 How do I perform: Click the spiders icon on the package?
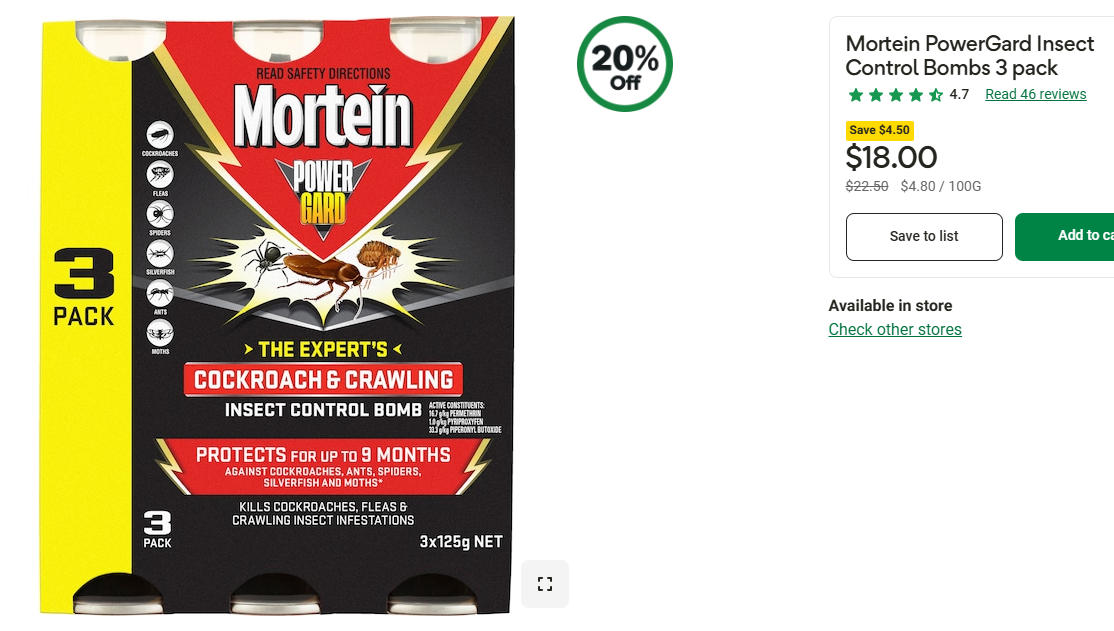click(160, 214)
